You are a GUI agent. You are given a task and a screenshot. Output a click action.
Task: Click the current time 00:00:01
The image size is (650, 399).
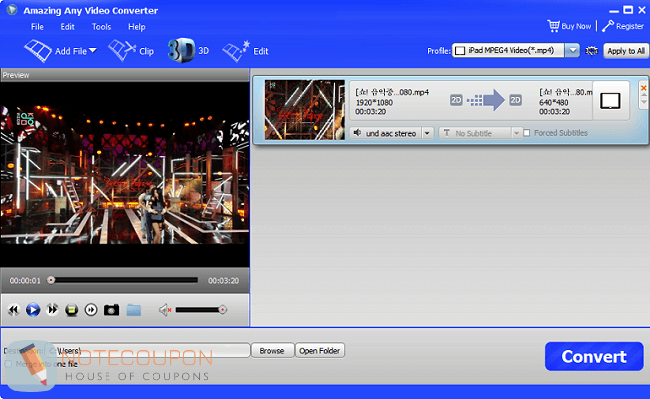(25, 281)
